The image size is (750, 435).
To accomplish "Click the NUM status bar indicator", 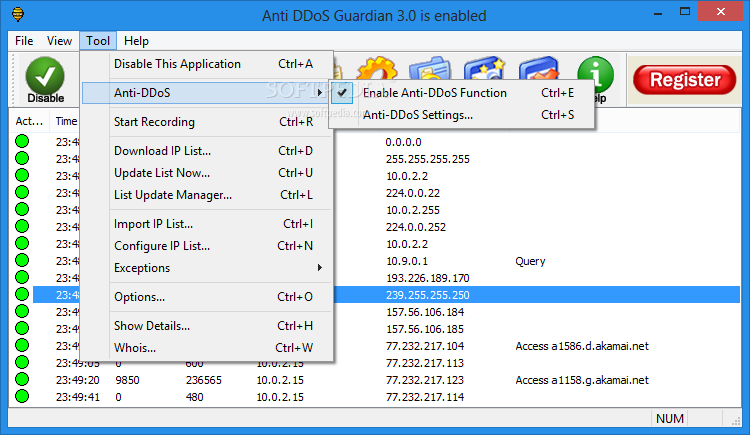I will (670, 419).
